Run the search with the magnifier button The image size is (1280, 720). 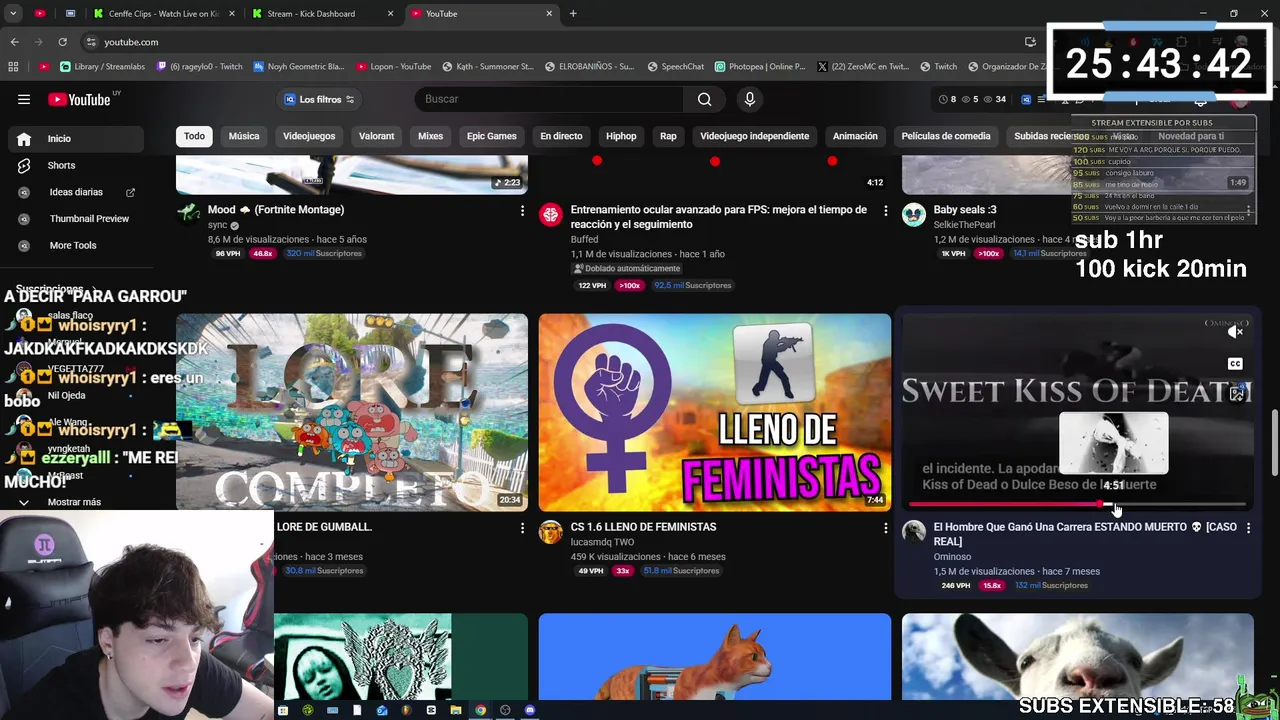(x=704, y=99)
